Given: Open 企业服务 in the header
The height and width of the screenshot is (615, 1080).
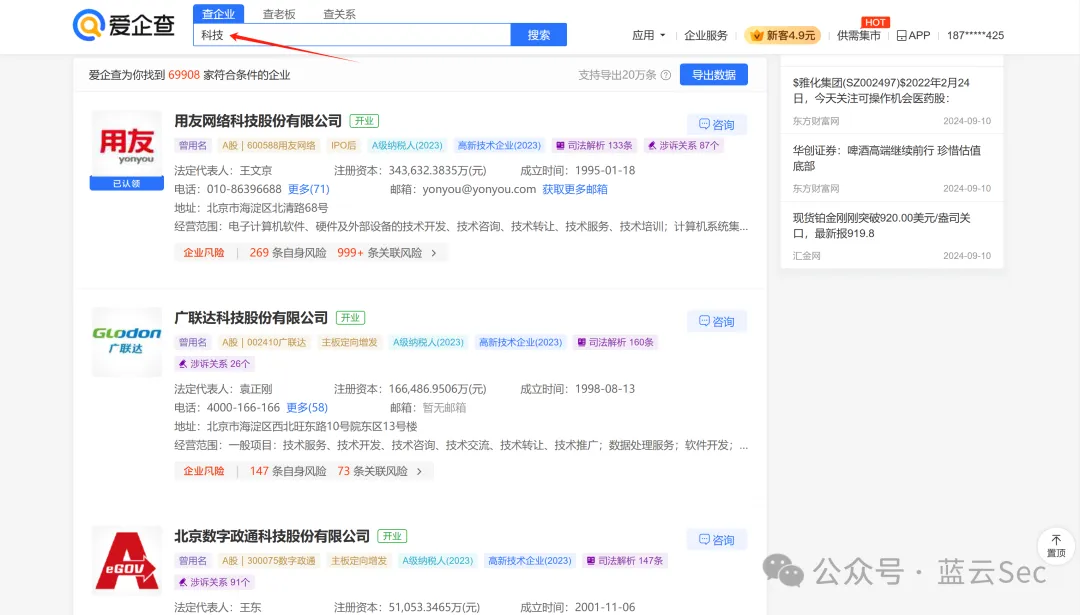Looking at the screenshot, I should point(705,35).
